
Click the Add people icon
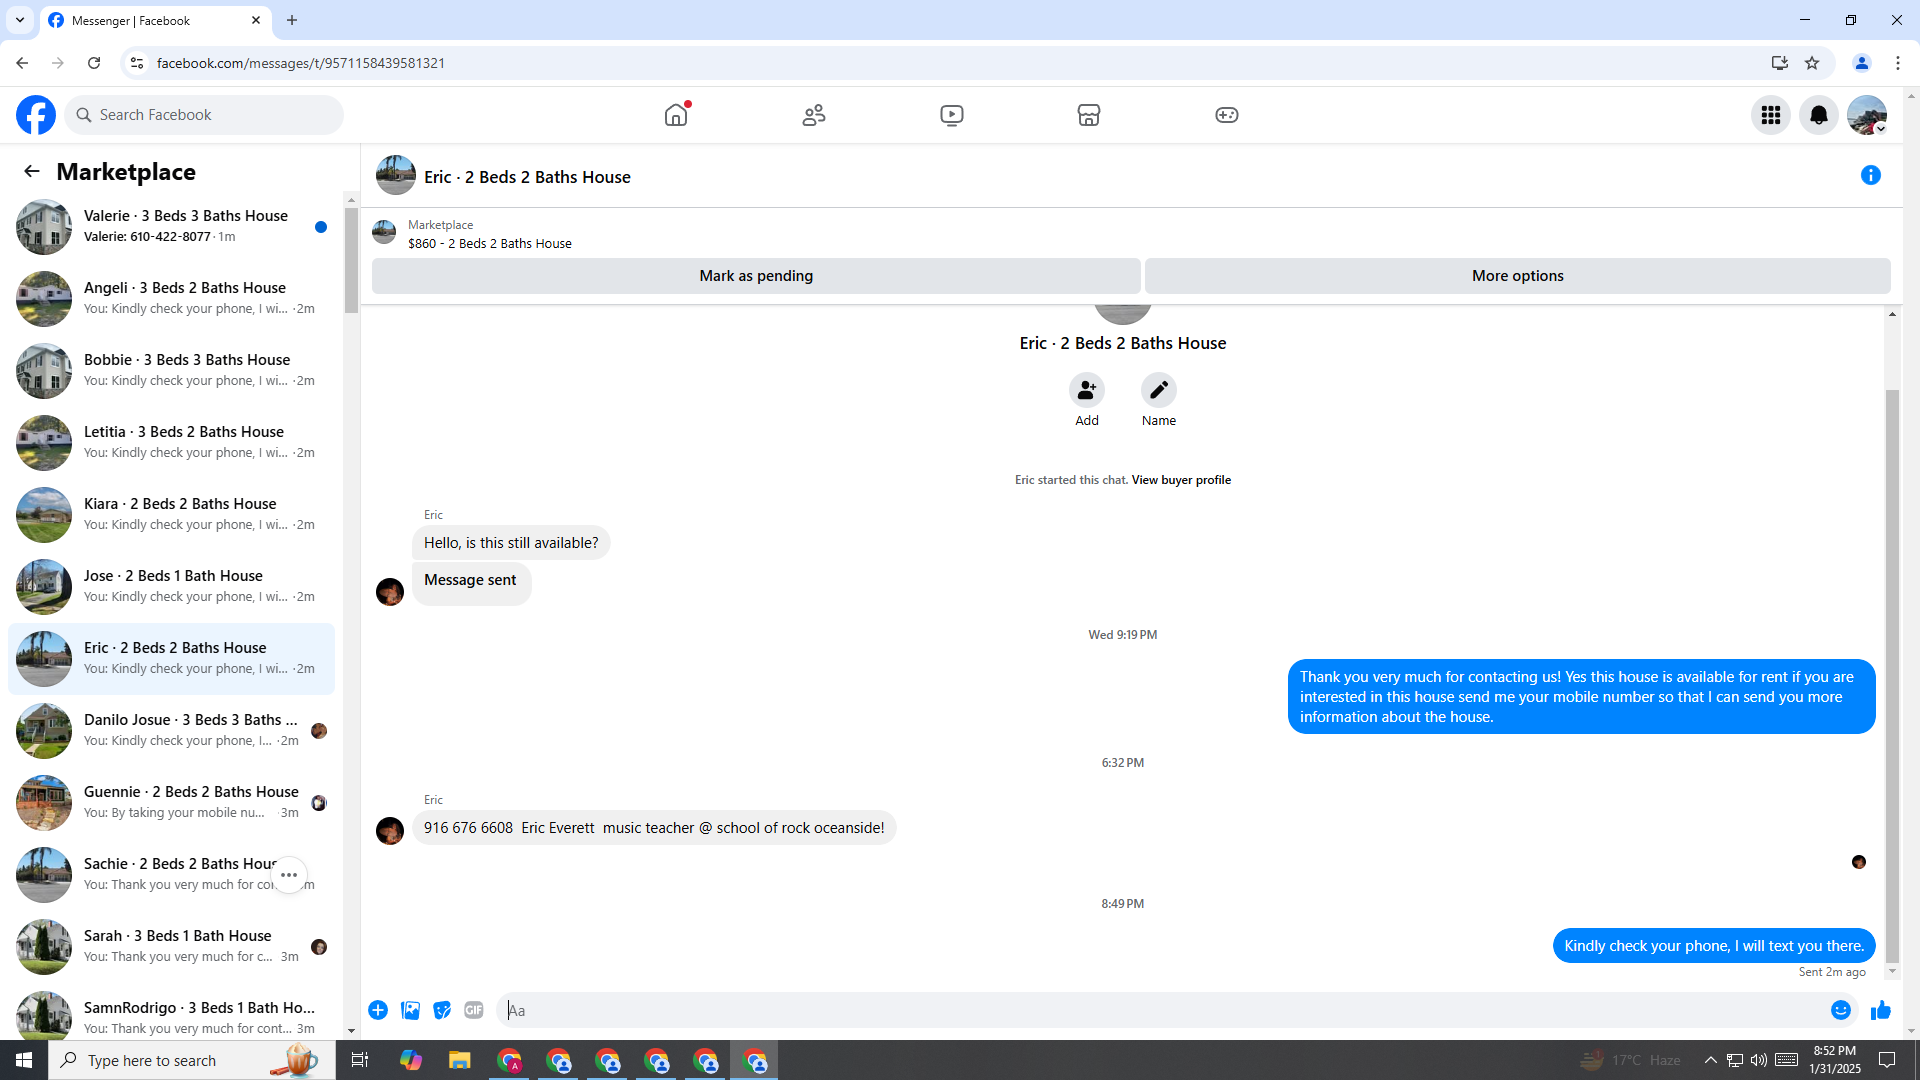1087,390
